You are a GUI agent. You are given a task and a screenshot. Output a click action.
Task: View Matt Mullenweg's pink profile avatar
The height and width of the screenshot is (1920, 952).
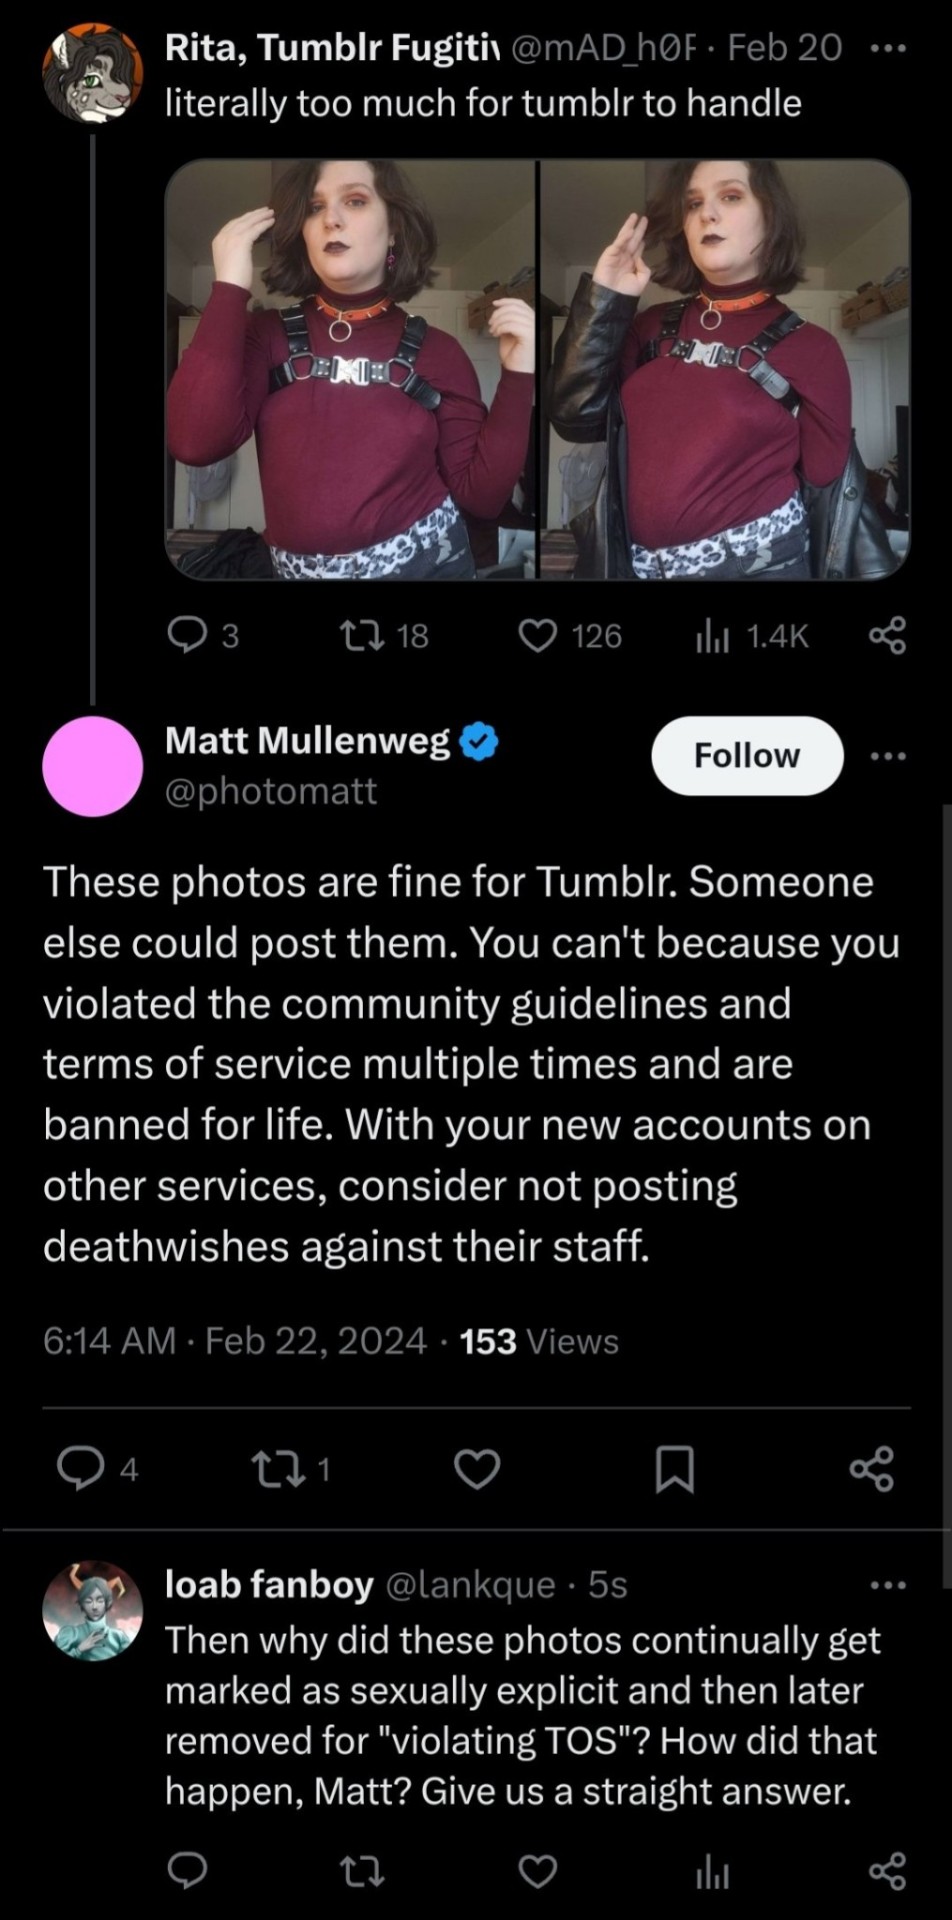click(92, 766)
